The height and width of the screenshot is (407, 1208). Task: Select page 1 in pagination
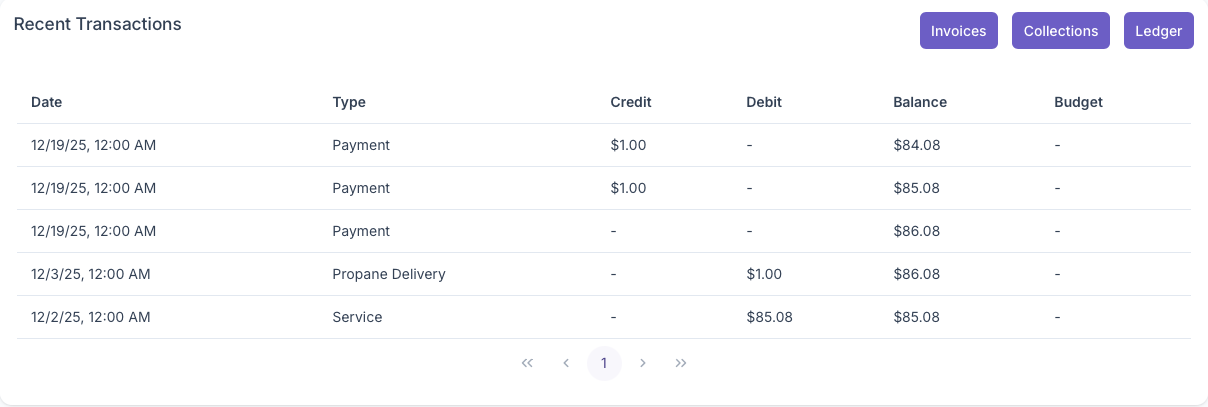[x=604, y=363]
